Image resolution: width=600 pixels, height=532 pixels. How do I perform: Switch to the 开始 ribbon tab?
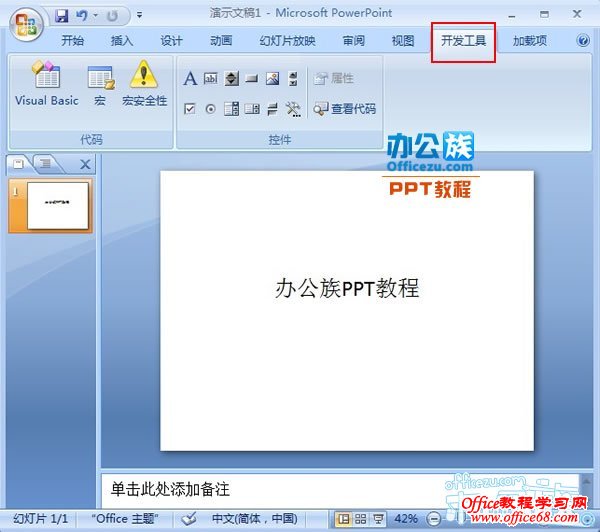tap(72, 41)
